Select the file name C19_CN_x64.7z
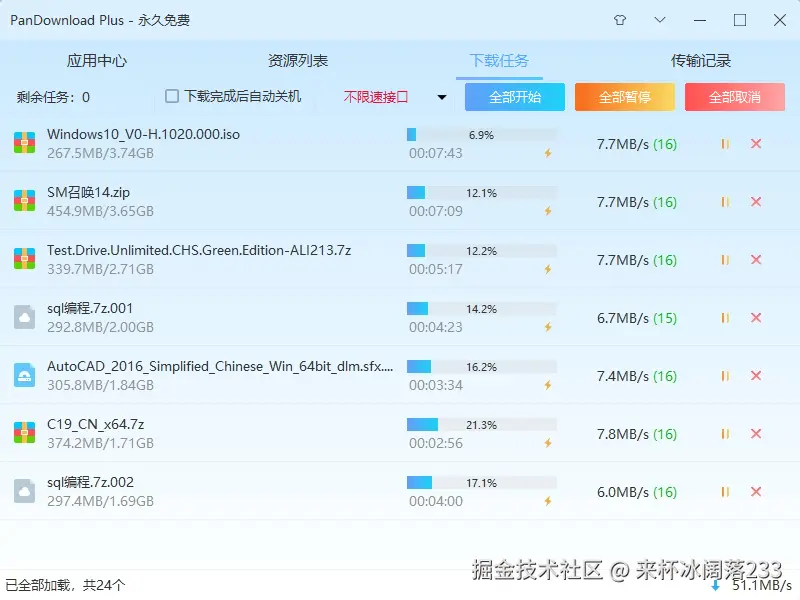This screenshot has width=800, height=600. click(x=95, y=424)
